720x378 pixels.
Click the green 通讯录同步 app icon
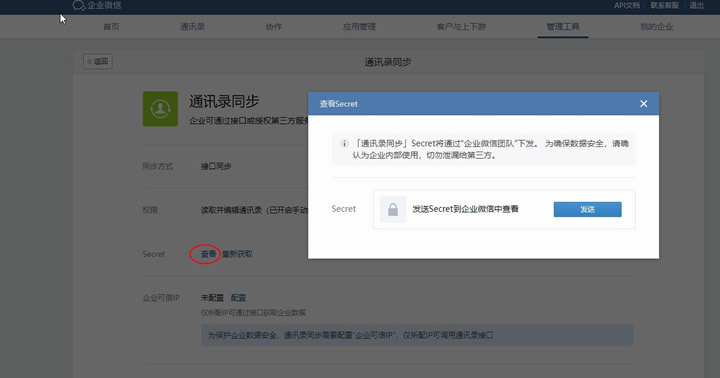pyautogui.click(x=160, y=109)
